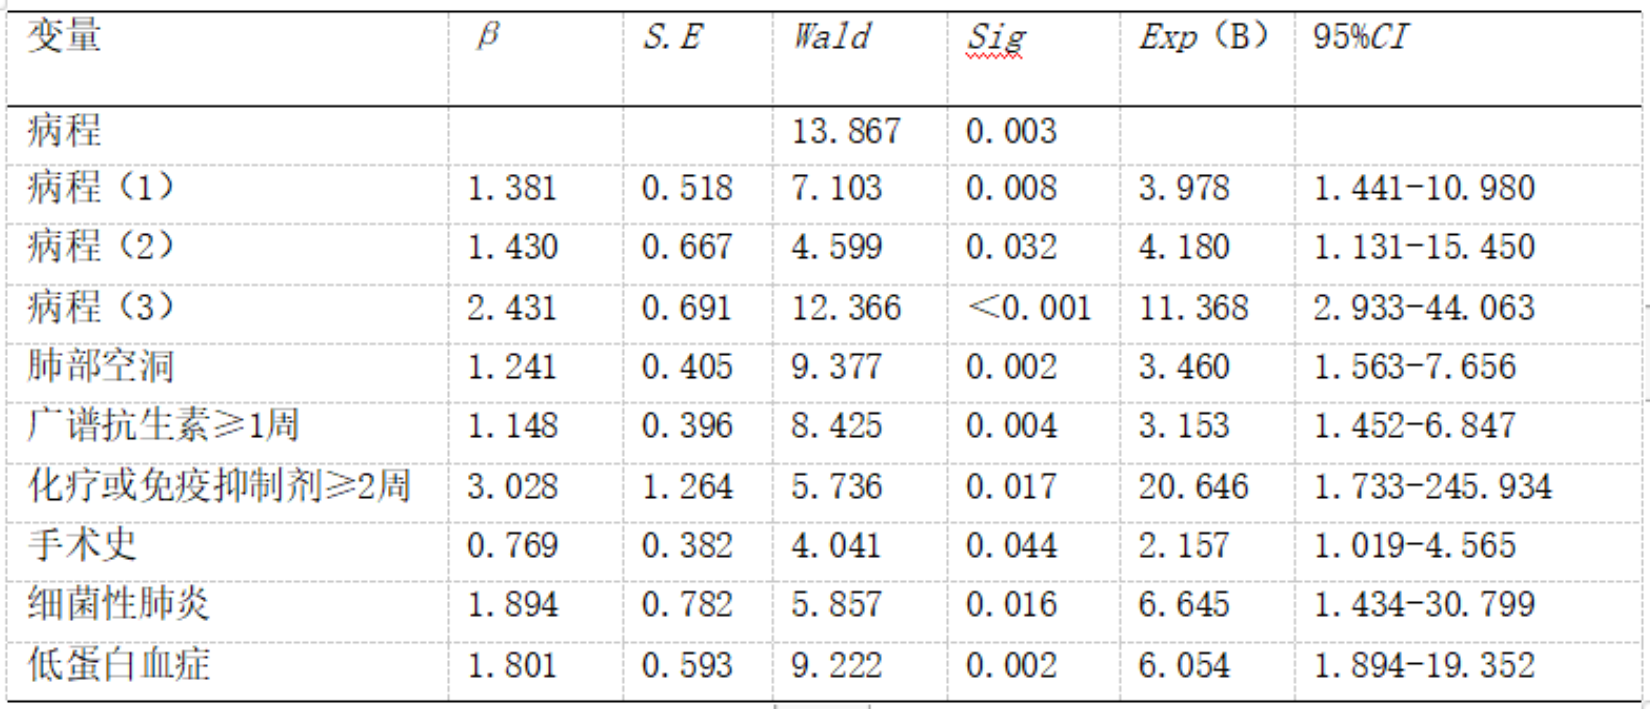Click Wald value 13.867 in 病程 row

click(846, 131)
